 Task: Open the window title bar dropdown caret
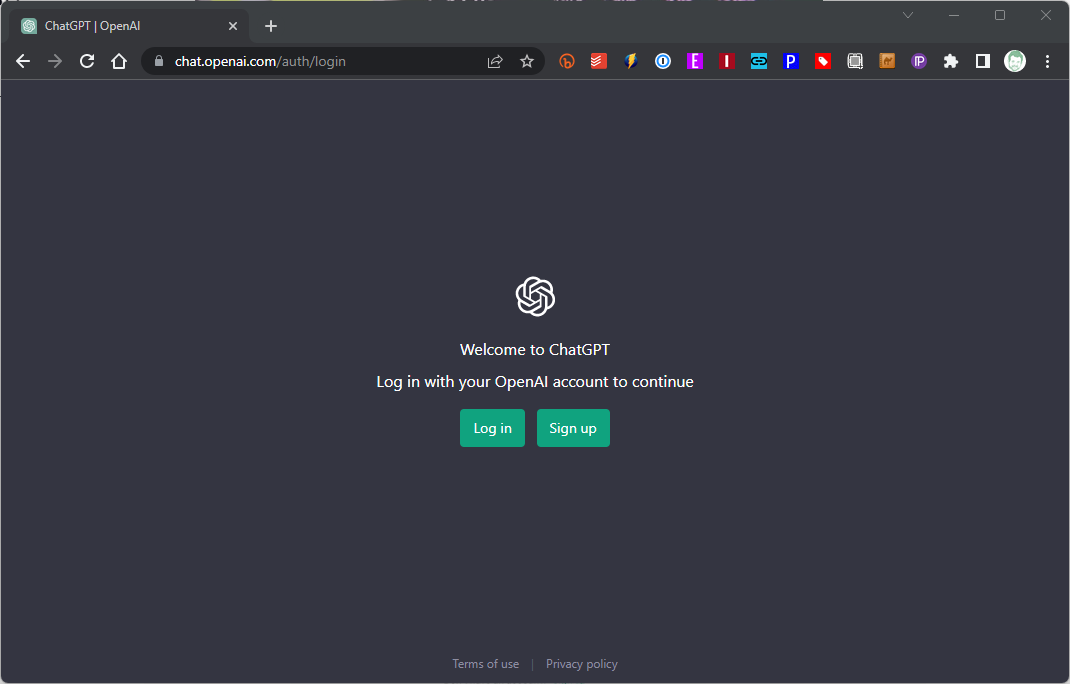click(907, 15)
